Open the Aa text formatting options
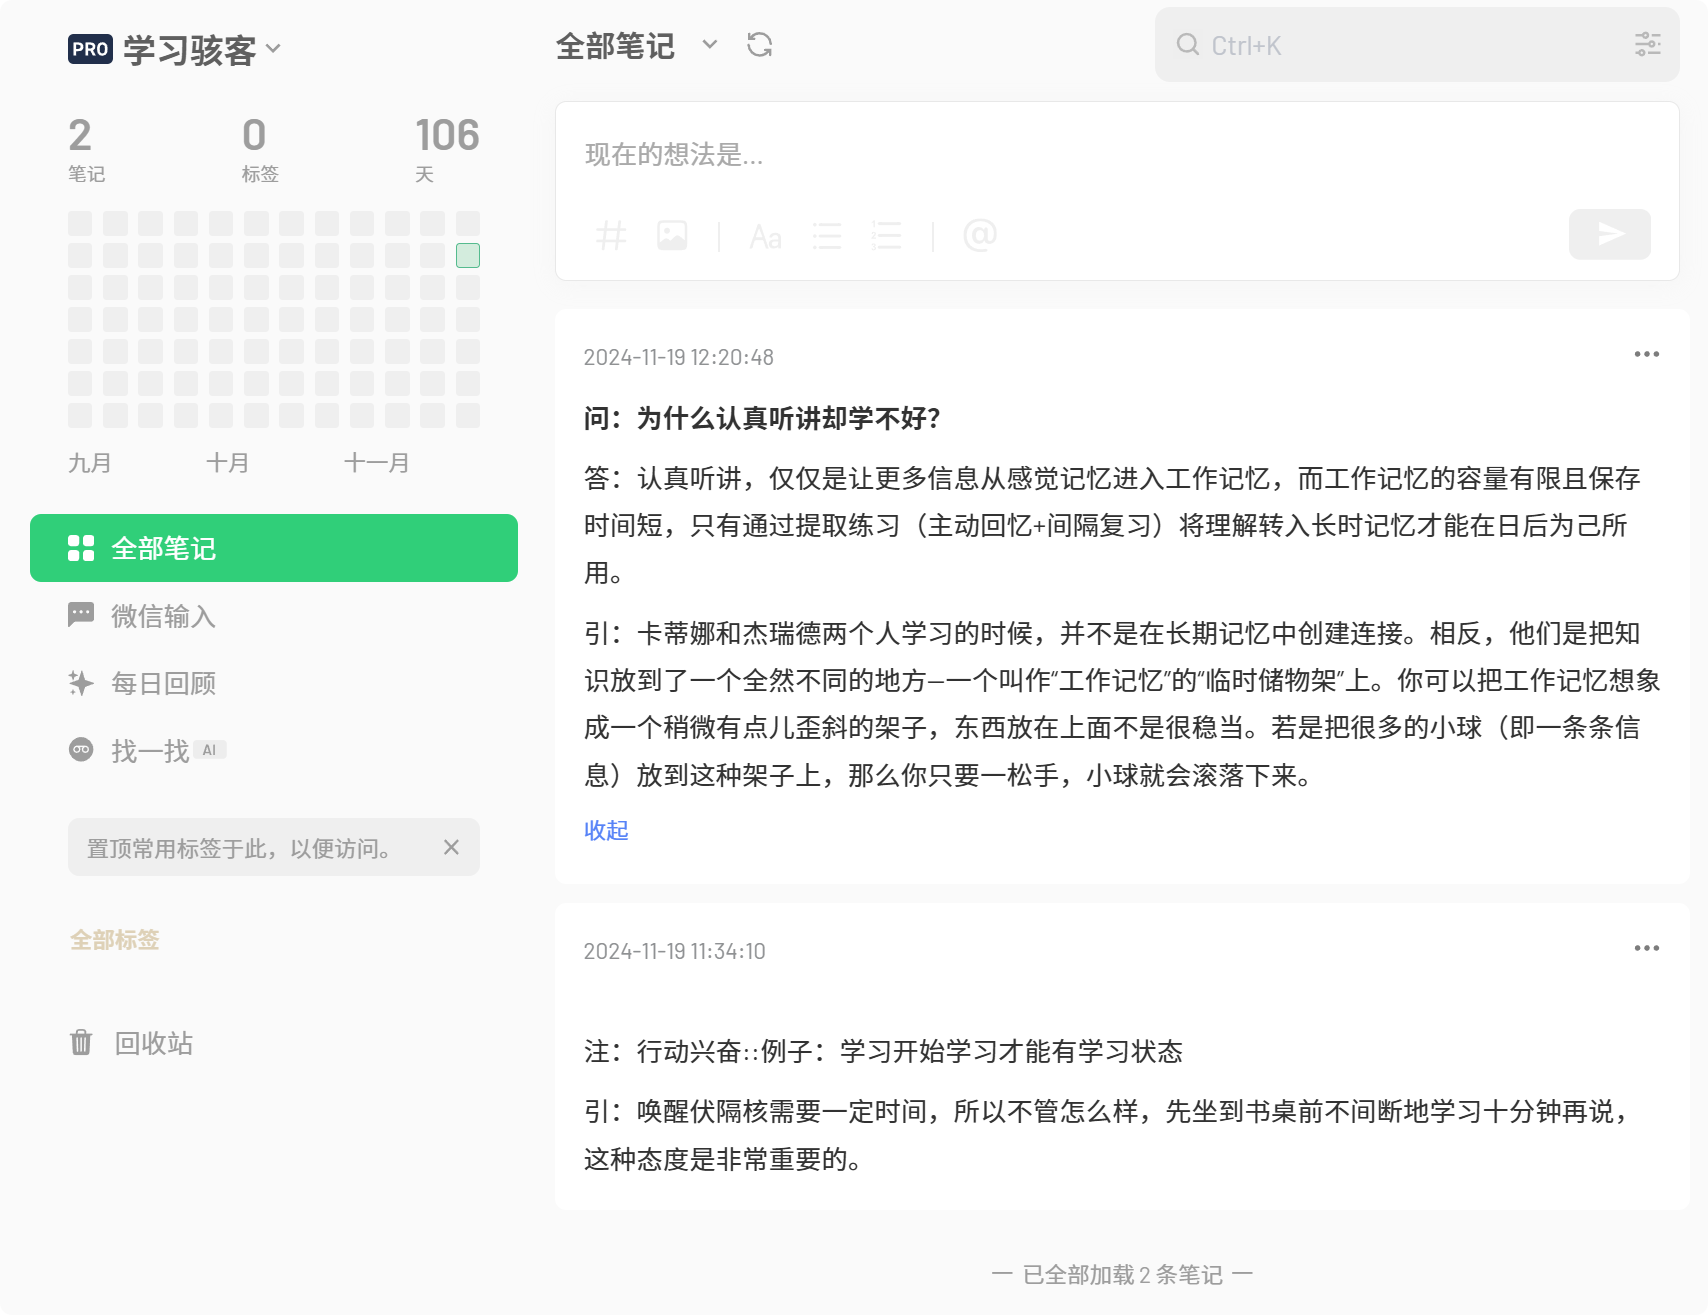The image size is (1708, 1315). tap(765, 237)
